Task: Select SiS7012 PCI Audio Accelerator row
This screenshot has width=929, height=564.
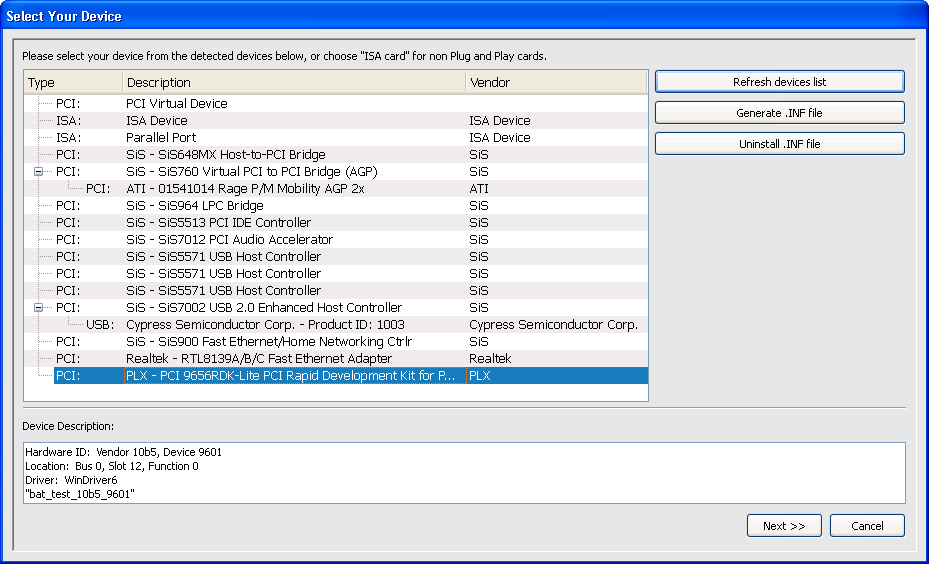Action: tap(336, 240)
